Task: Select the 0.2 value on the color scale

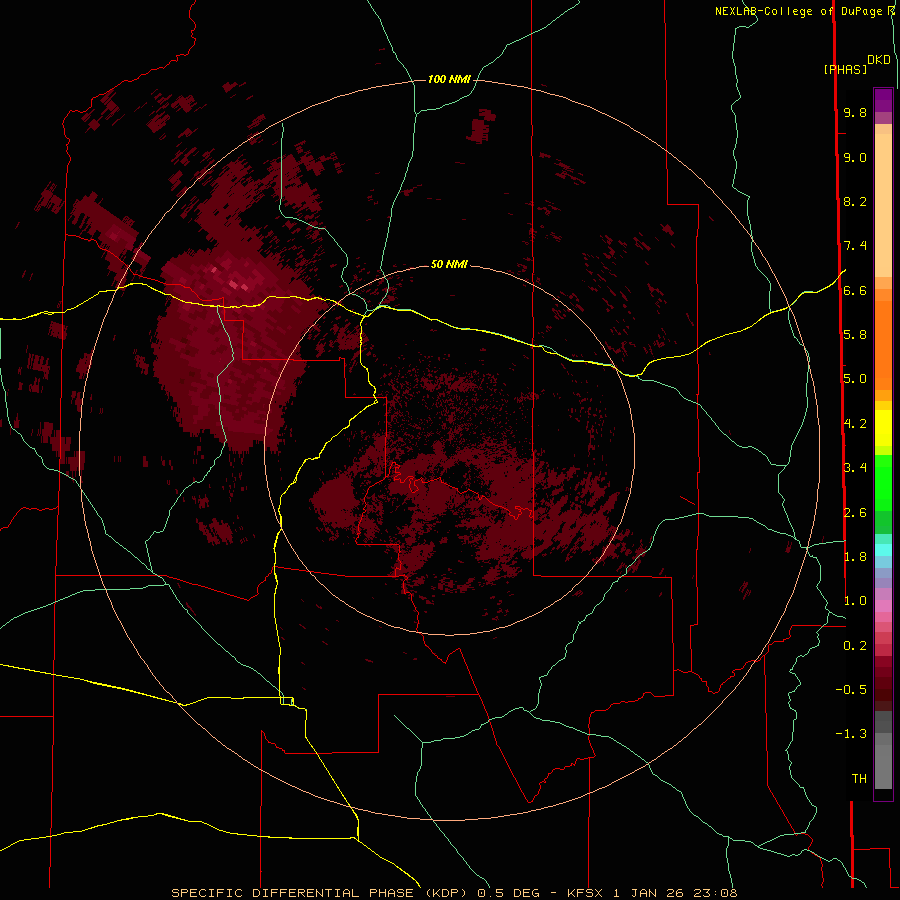Action: (x=855, y=646)
